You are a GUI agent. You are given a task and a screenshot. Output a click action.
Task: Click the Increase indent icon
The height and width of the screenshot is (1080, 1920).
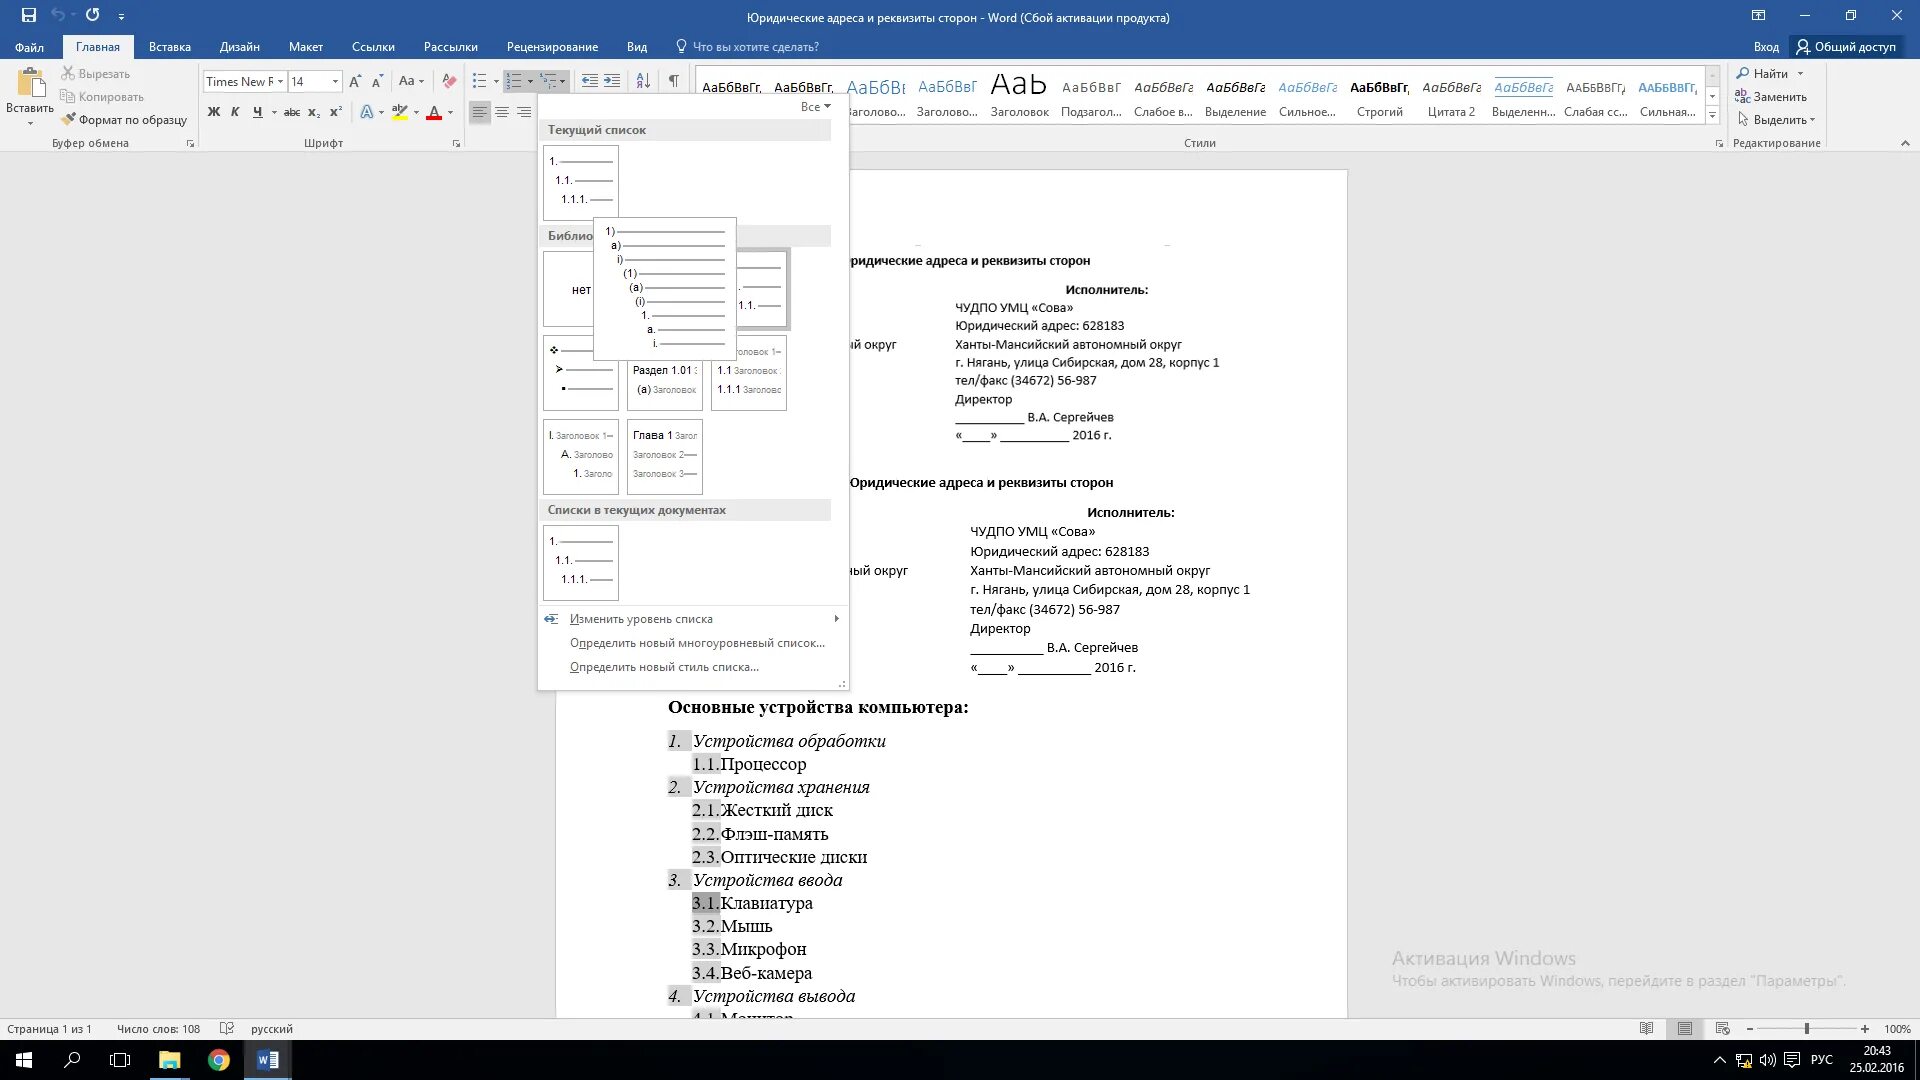612,81
